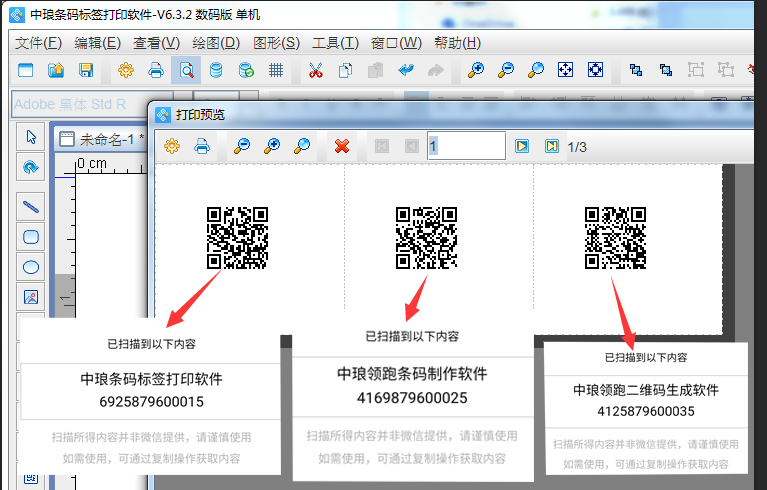Image resolution: width=767 pixels, height=490 pixels.
Task: Jump to last page in print preview
Action: tap(551, 146)
